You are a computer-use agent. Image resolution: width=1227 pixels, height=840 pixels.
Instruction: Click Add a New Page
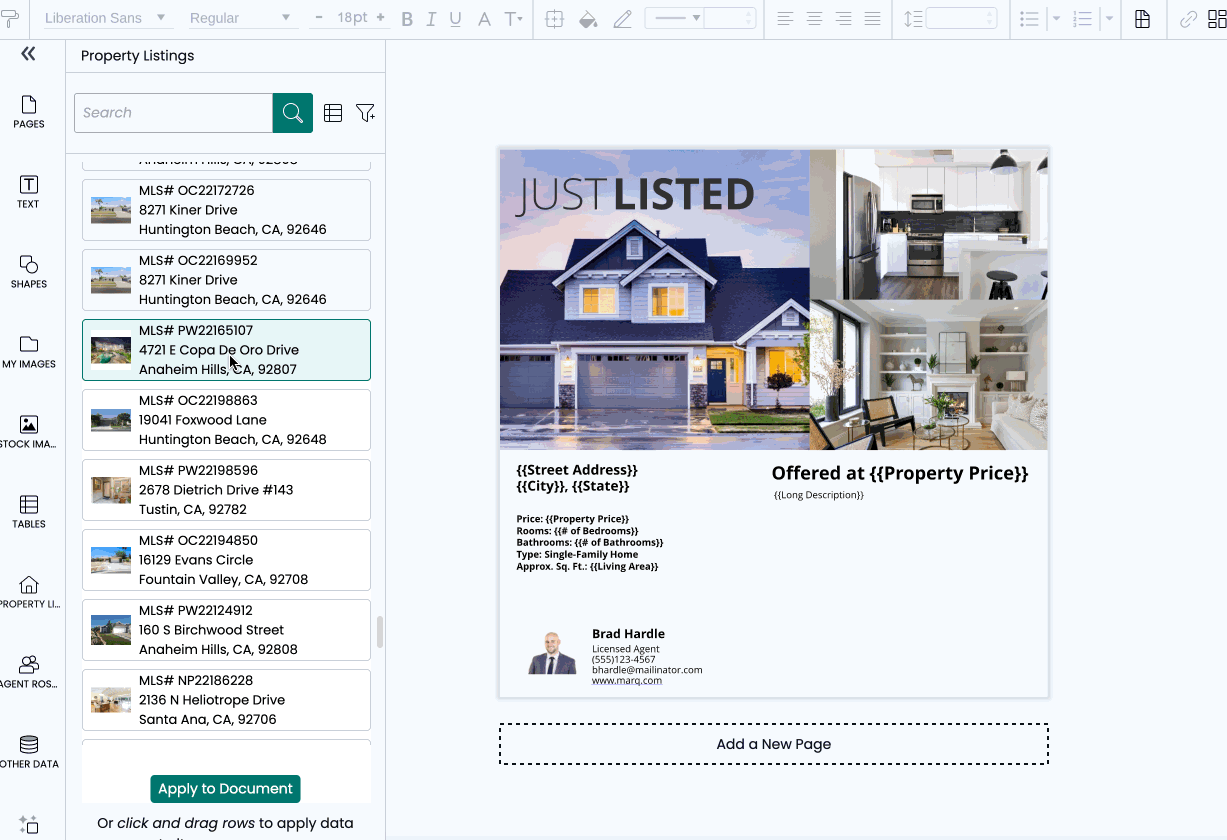pyautogui.click(x=774, y=744)
